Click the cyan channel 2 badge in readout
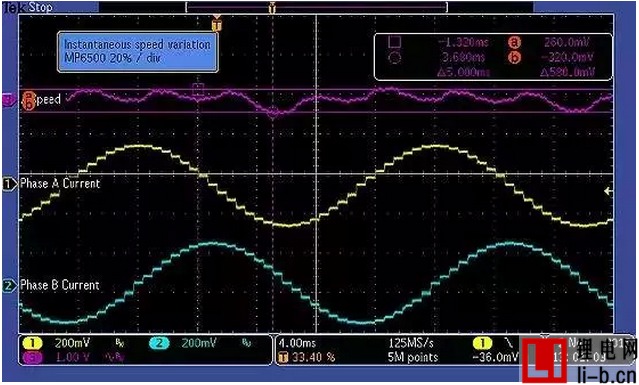Viewport: 639px width, 385px height. tap(160, 343)
